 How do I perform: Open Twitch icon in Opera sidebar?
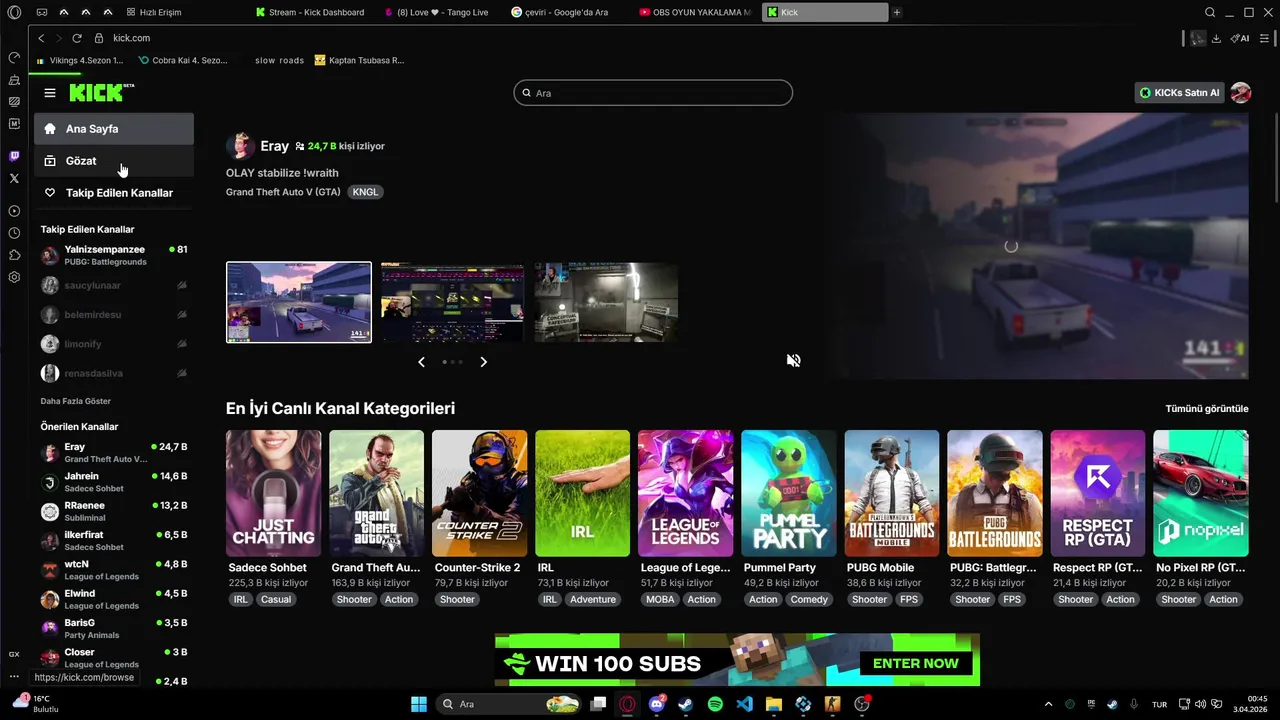click(x=14, y=156)
